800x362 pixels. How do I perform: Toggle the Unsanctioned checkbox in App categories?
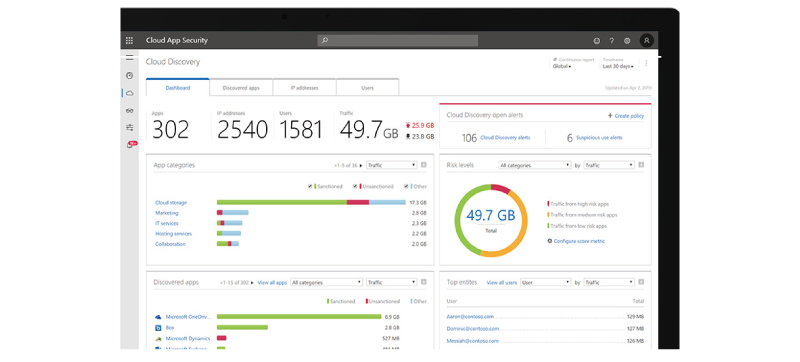coord(355,186)
